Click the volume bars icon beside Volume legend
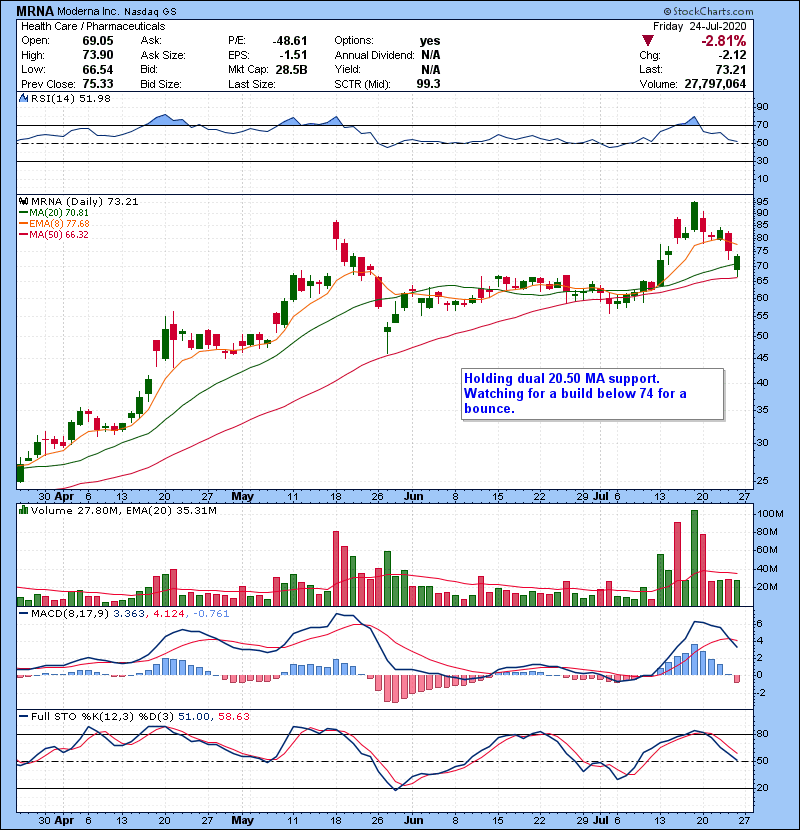 tap(23, 510)
